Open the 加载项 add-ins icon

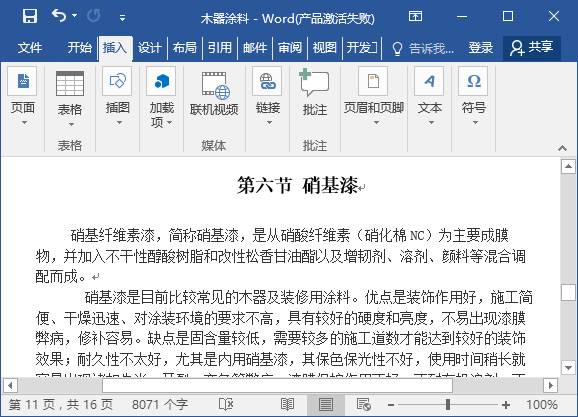click(x=161, y=81)
